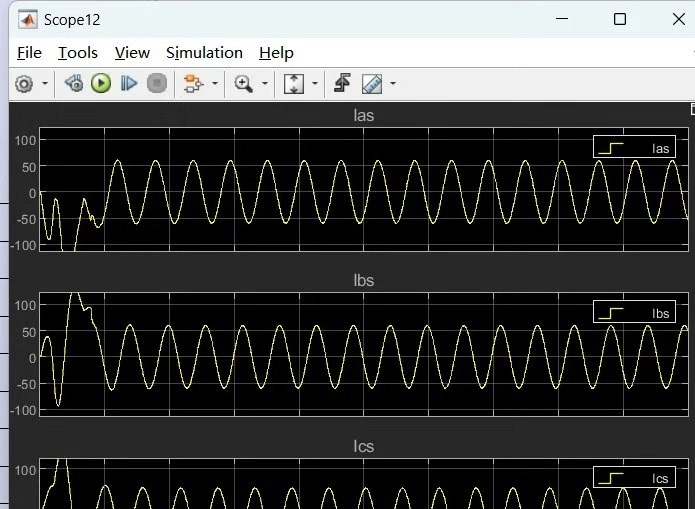This screenshot has width=695, height=509.
Task: Click the MATLAB icon in Scope12 title bar
Action: click(x=28, y=20)
